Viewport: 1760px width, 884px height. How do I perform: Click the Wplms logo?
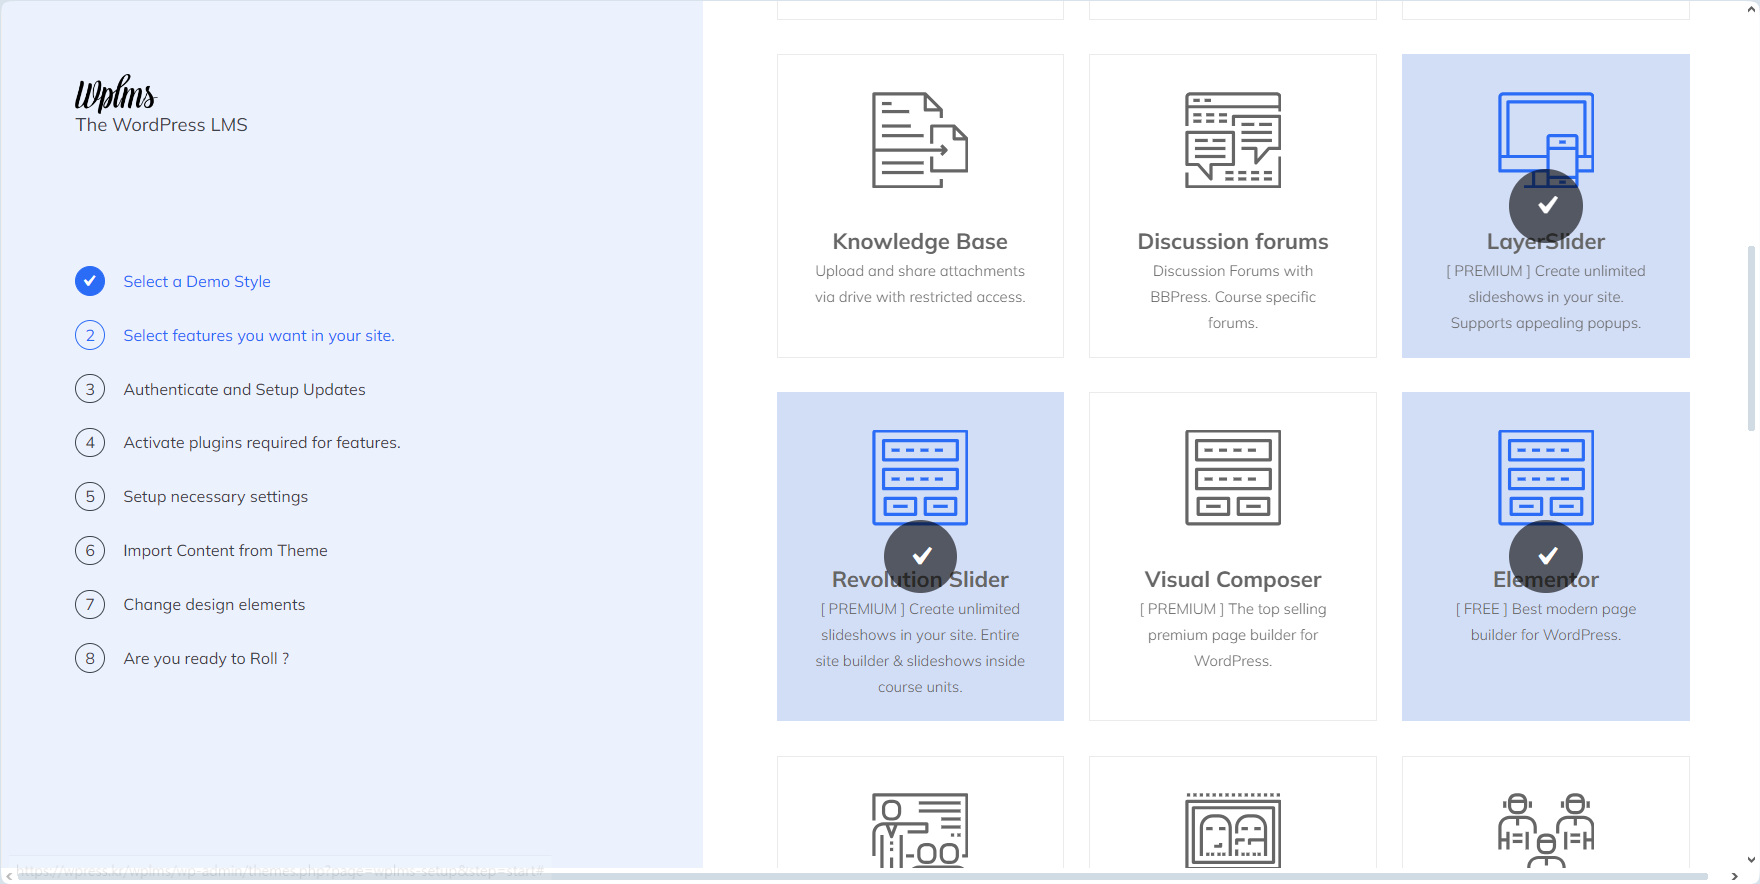point(116,93)
